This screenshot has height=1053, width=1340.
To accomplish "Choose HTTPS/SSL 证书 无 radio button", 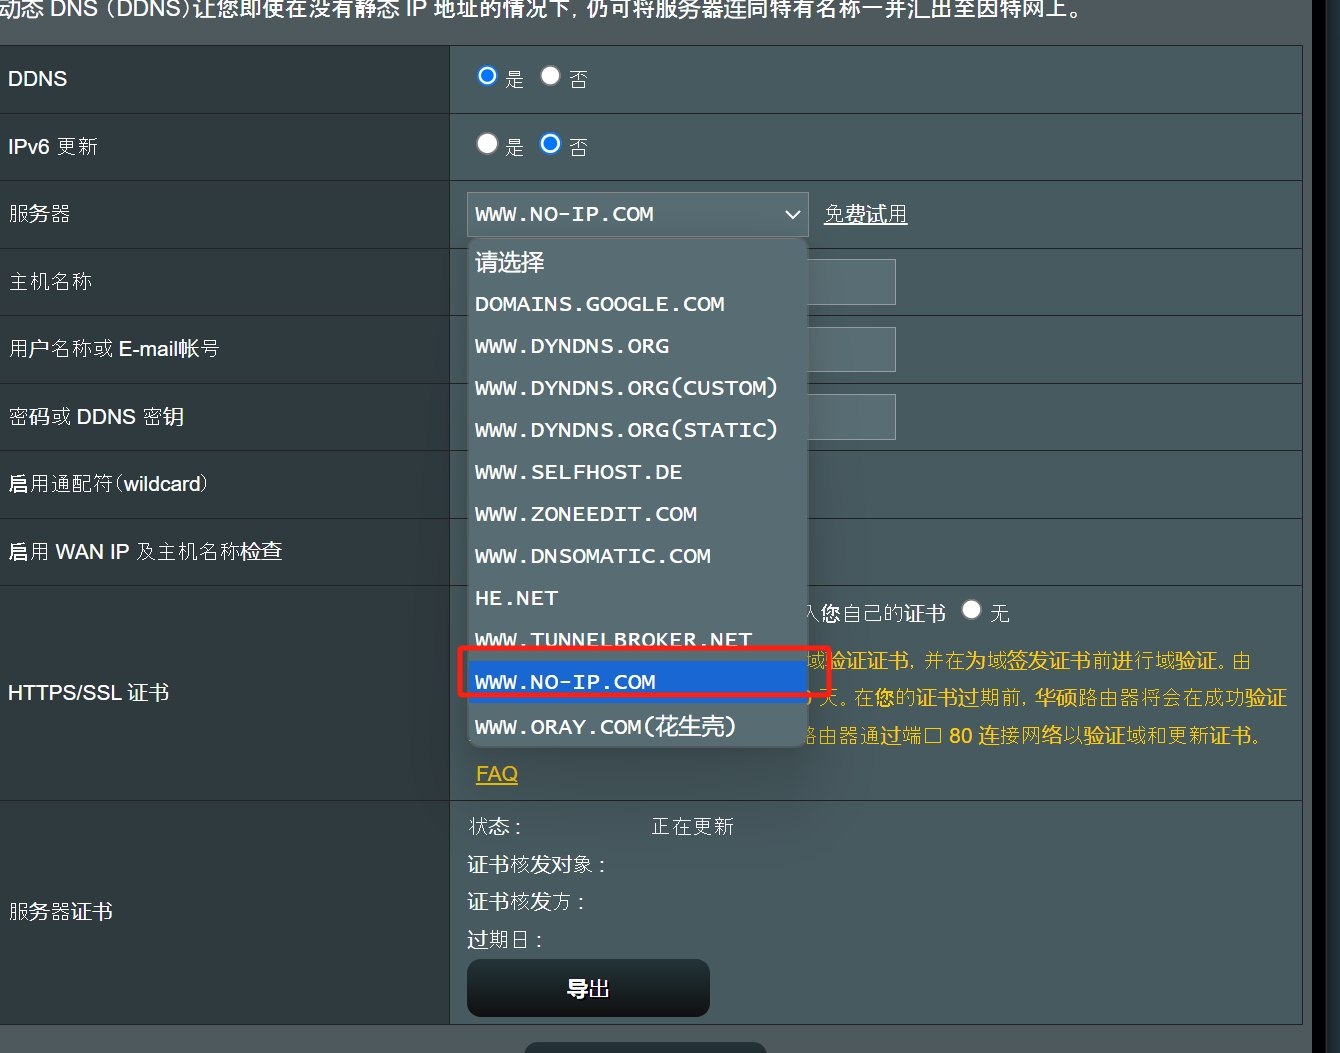I will pos(971,609).
